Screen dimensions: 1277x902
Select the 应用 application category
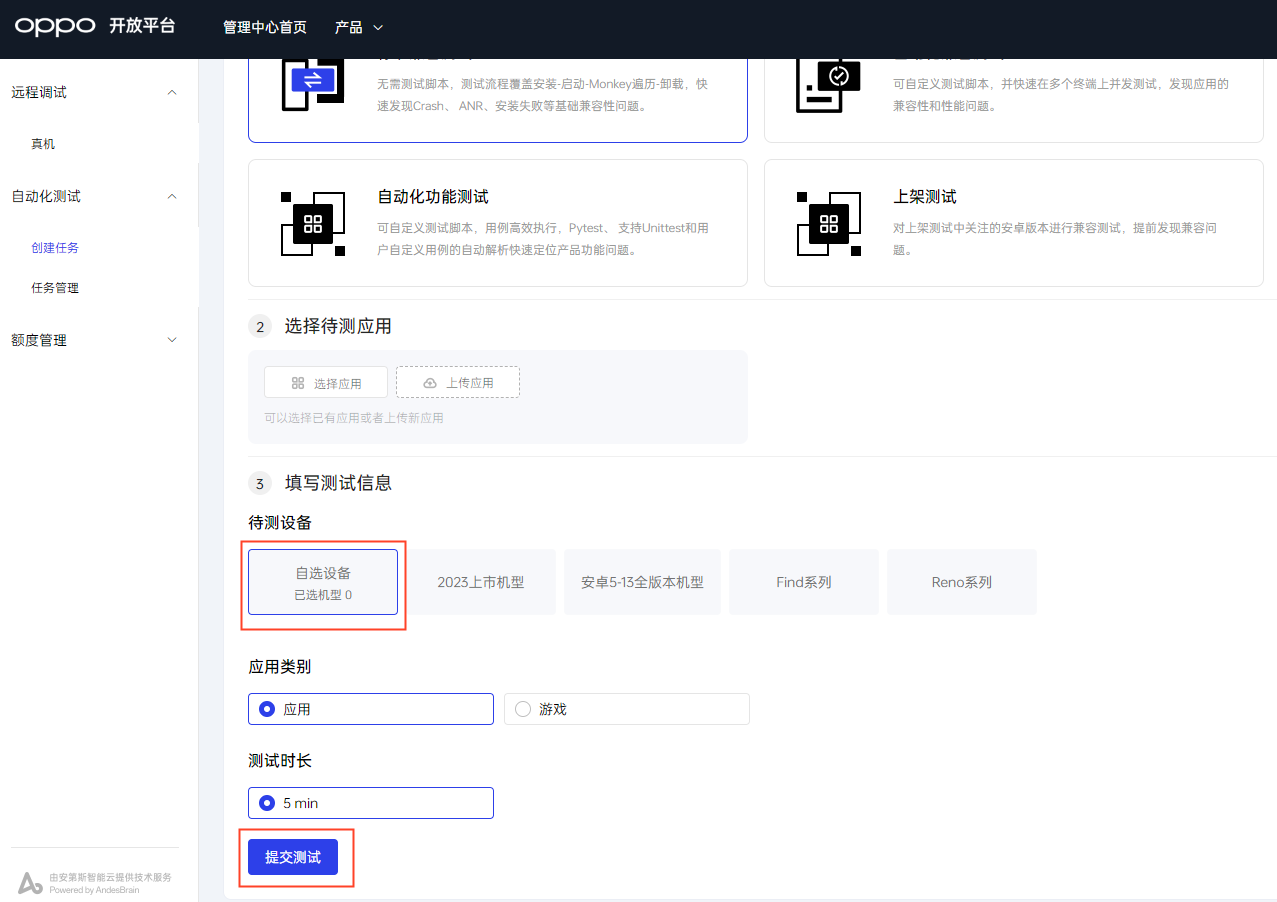click(x=268, y=708)
